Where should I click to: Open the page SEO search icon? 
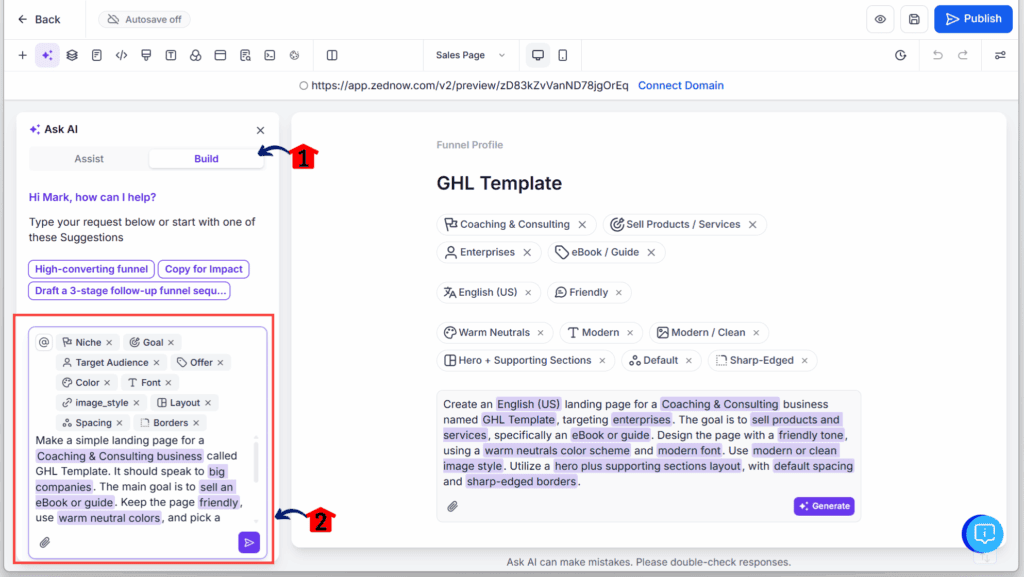click(244, 55)
